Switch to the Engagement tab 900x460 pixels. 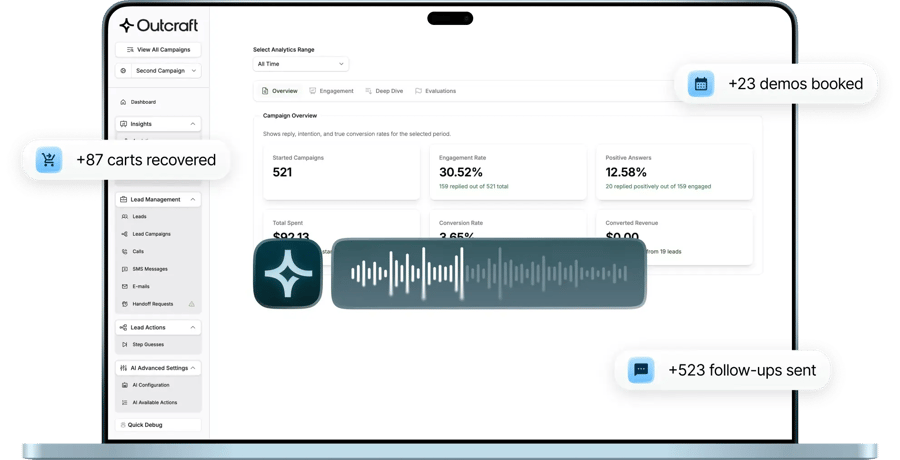[x=331, y=91]
